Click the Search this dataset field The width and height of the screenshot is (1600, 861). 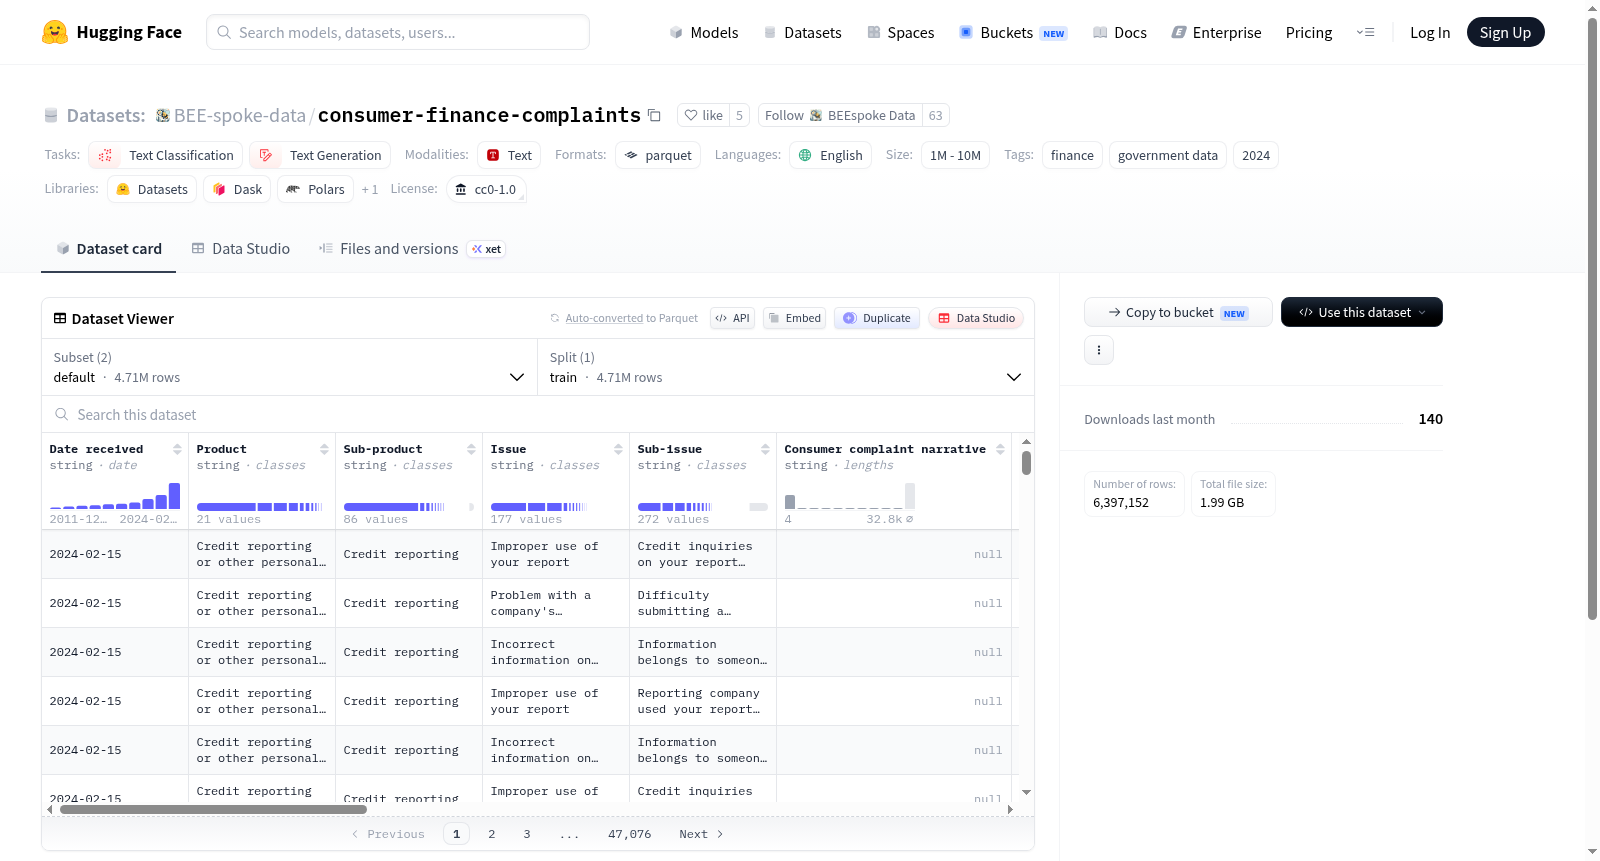pyautogui.click(x=538, y=414)
